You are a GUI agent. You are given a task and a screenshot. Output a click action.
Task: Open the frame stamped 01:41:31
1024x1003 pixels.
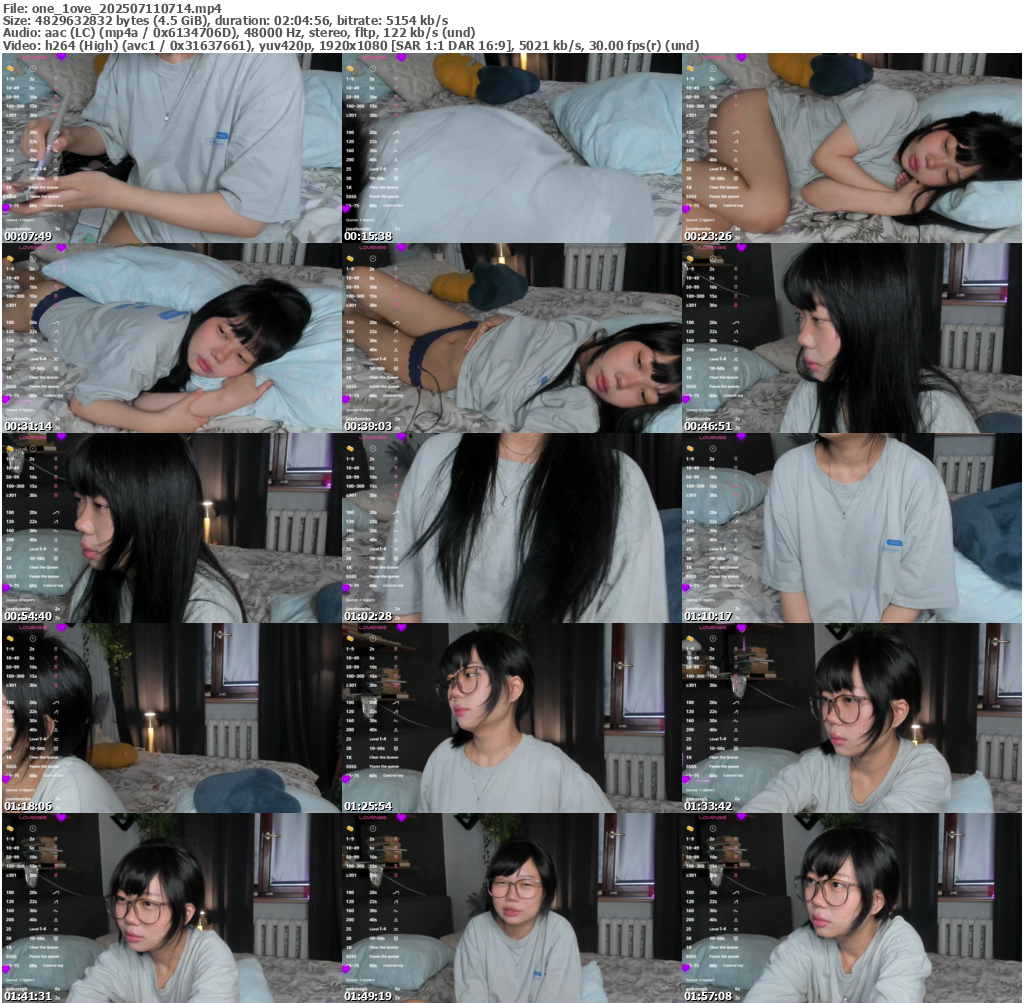click(172, 908)
